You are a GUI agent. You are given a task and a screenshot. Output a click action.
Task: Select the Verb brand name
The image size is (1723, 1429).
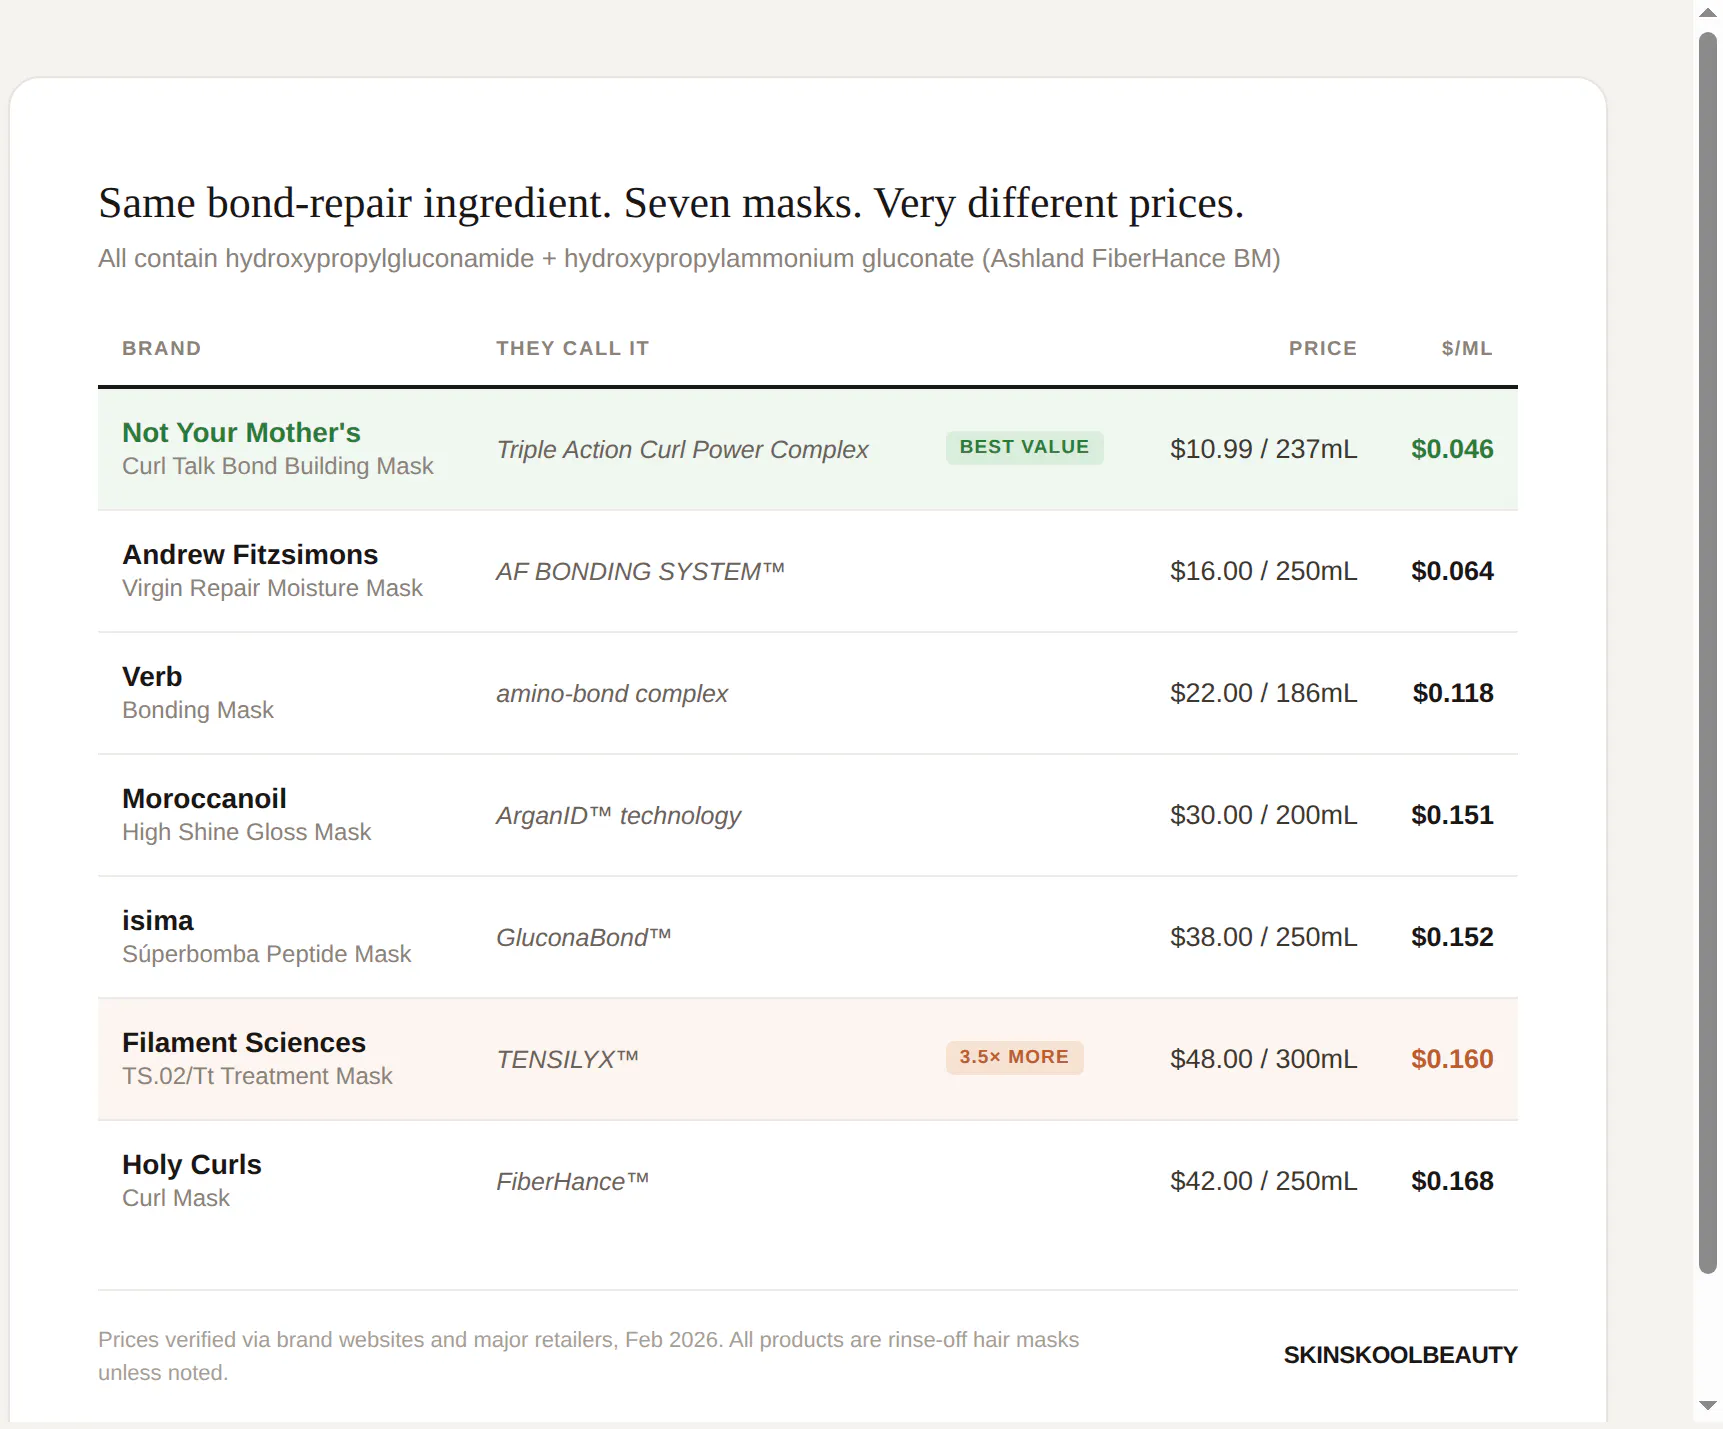point(152,676)
